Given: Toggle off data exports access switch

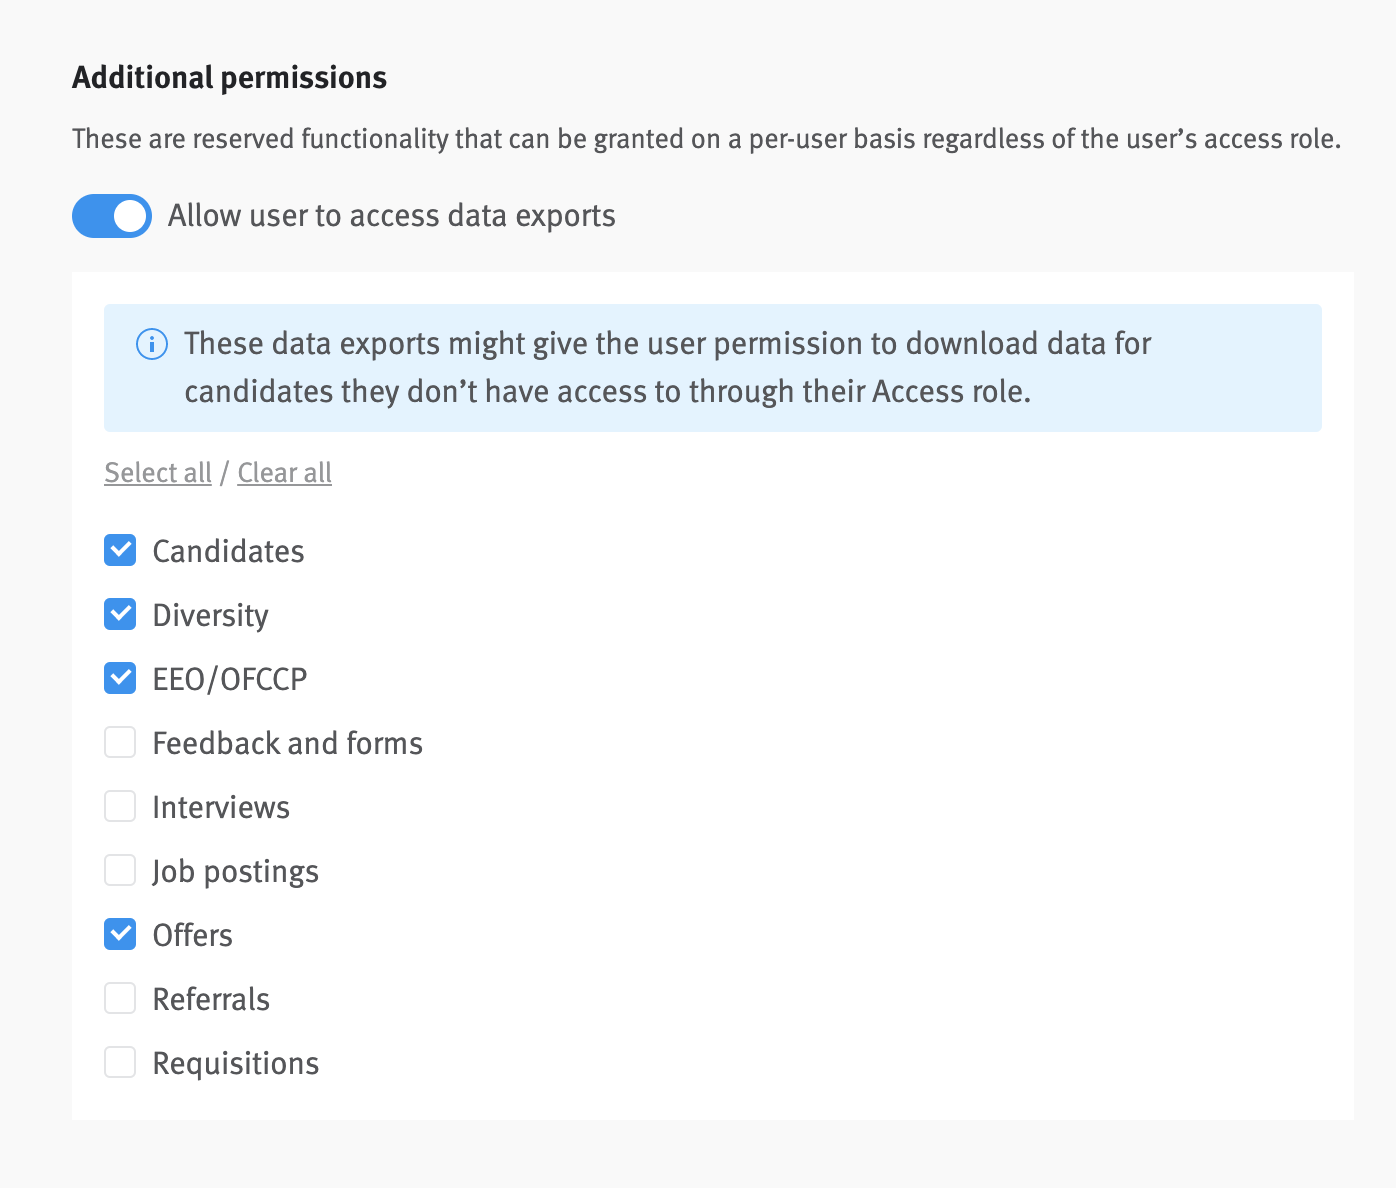Looking at the screenshot, I should (x=112, y=216).
